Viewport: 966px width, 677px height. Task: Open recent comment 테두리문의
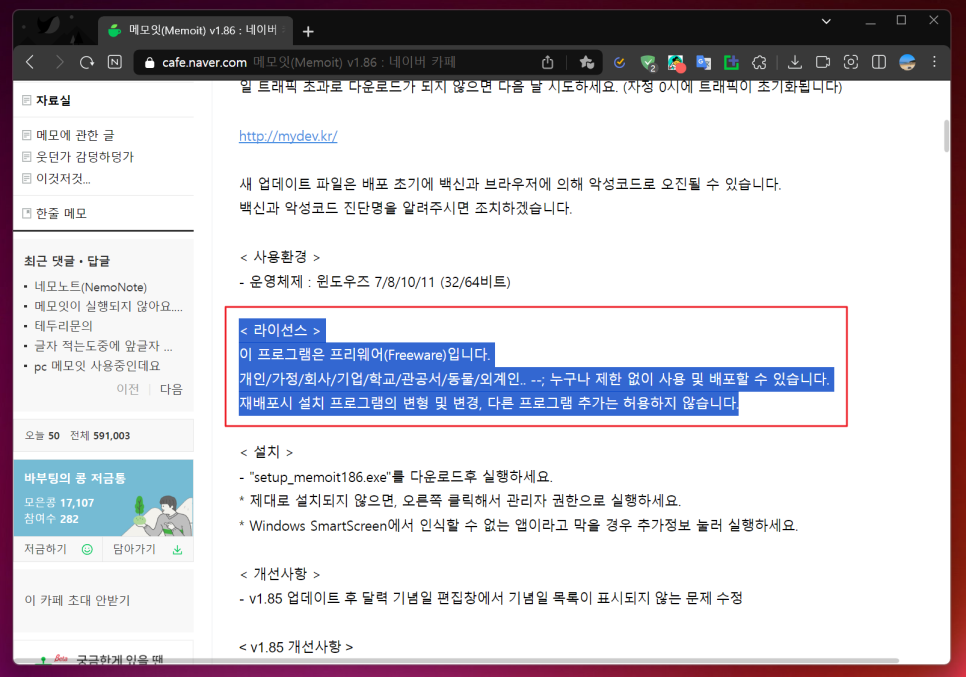pyautogui.click(x=63, y=326)
